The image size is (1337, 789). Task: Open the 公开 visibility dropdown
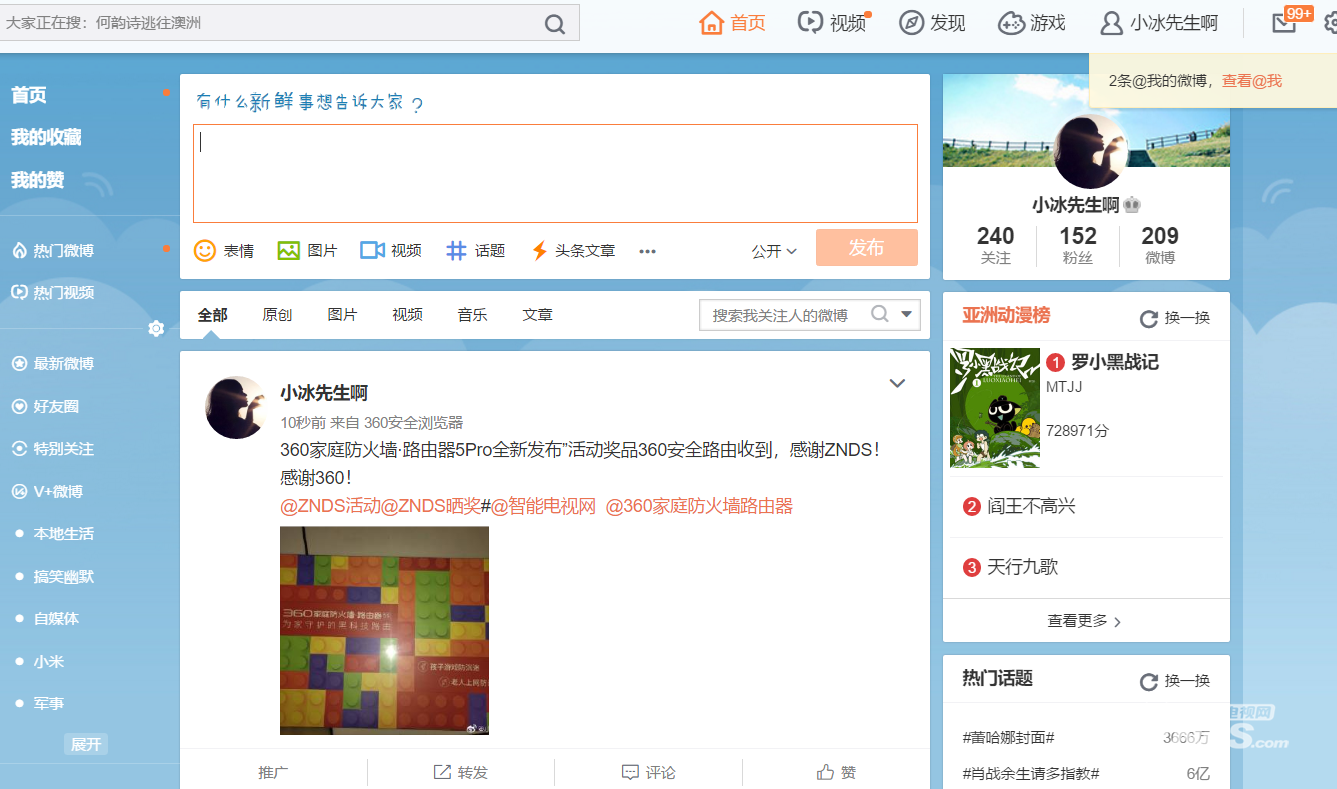774,251
